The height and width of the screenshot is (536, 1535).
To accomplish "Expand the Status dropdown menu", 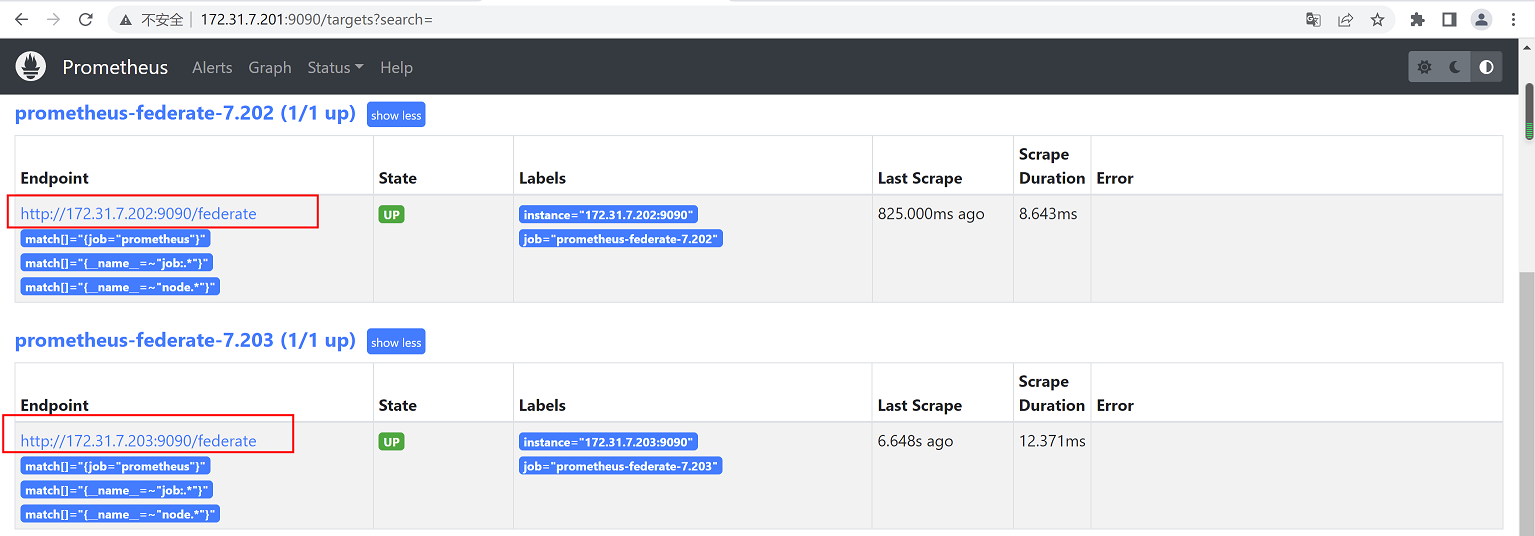I will coord(335,67).
